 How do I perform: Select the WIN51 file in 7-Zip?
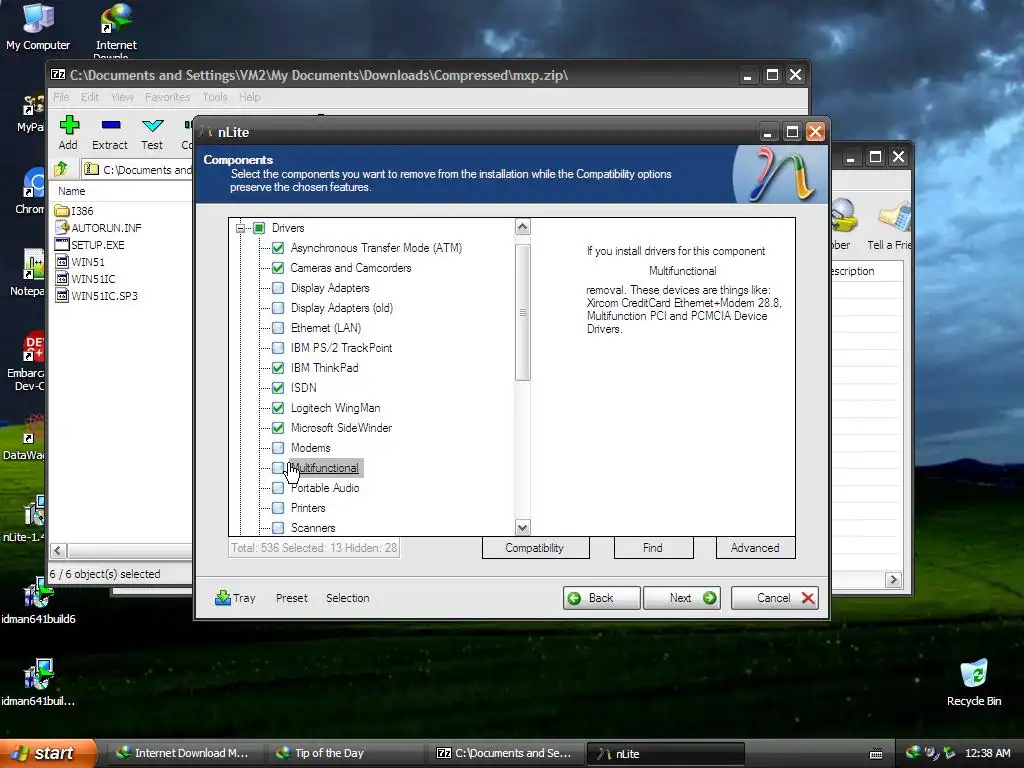(80, 262)
